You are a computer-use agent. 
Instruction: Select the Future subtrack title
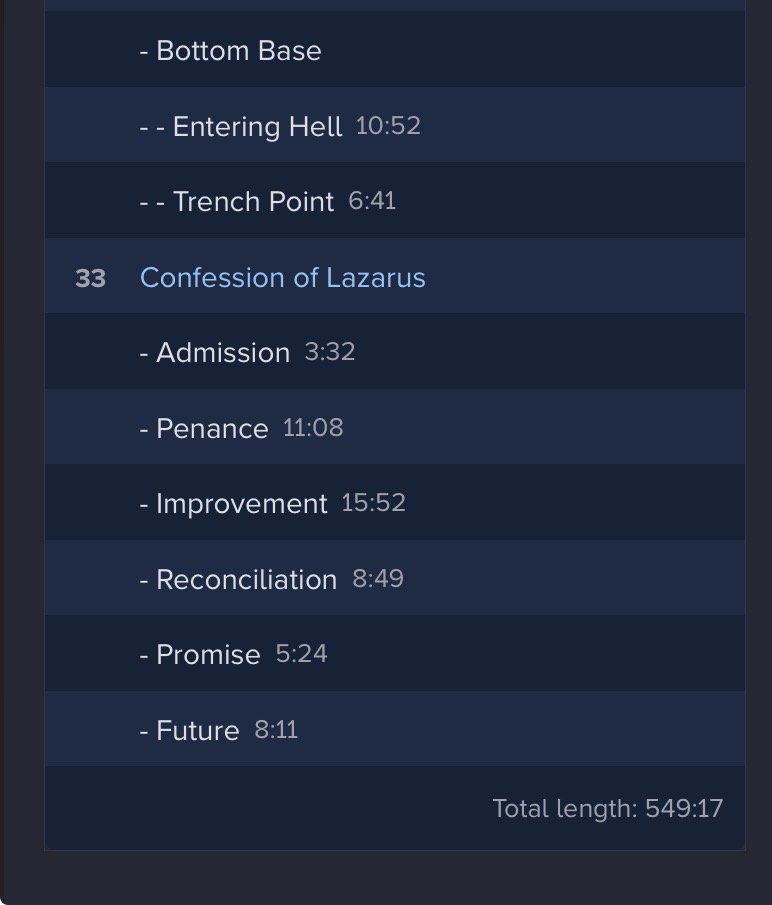pos(190,730)
